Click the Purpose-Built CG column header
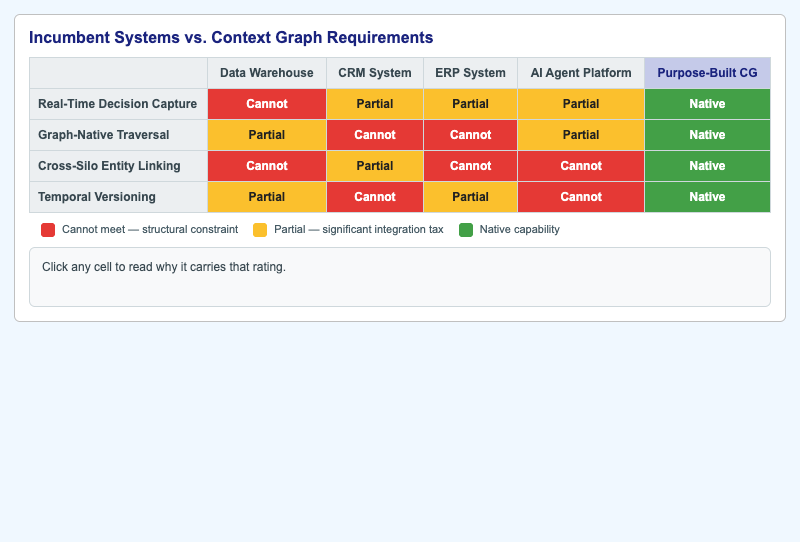The height and width of the screenshot is (542, 800). [x=707, y=73]
